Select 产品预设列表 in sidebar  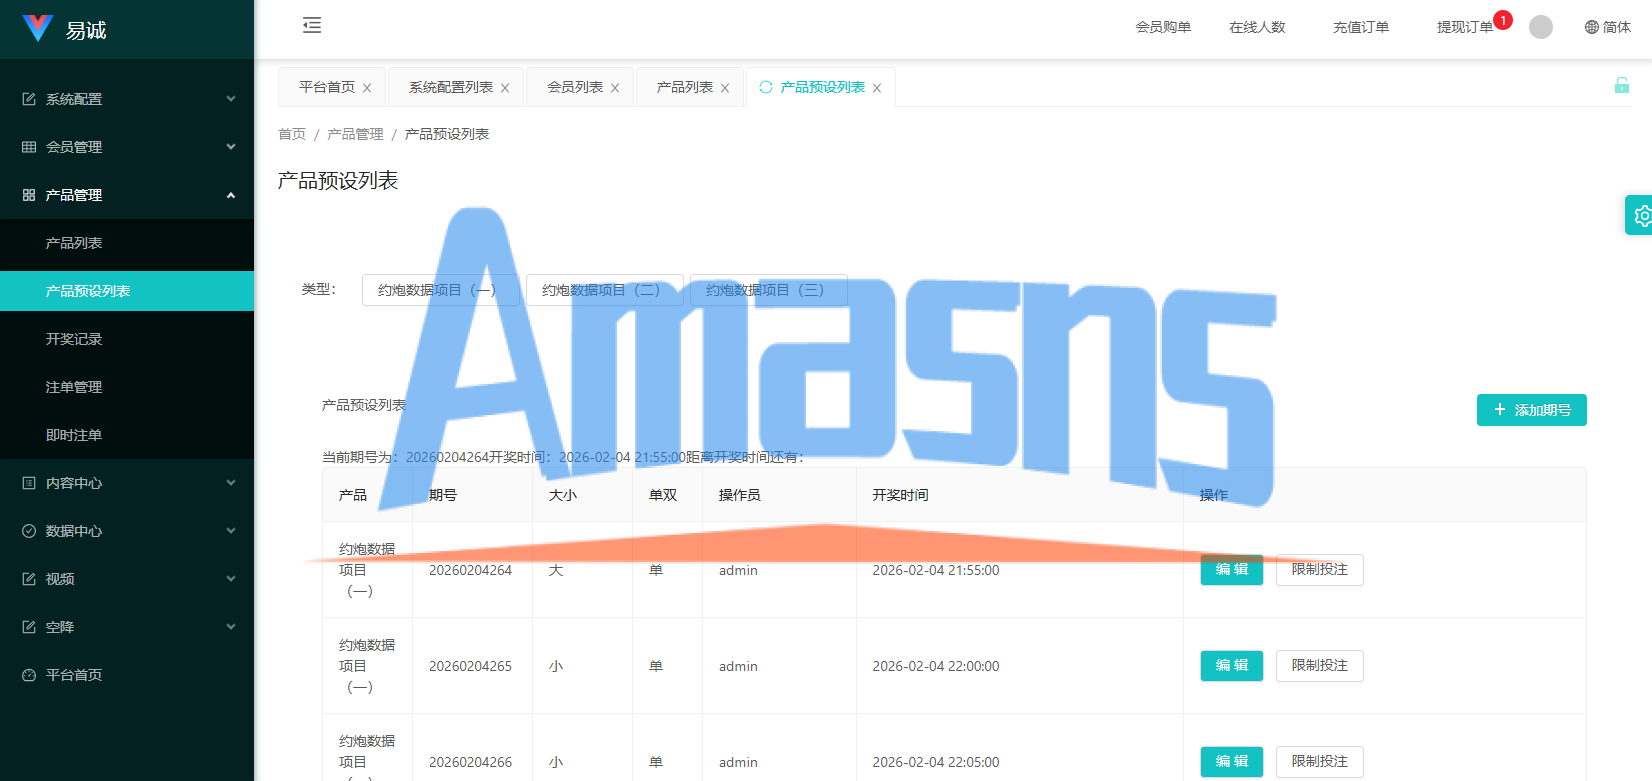[x=127, y=291]
